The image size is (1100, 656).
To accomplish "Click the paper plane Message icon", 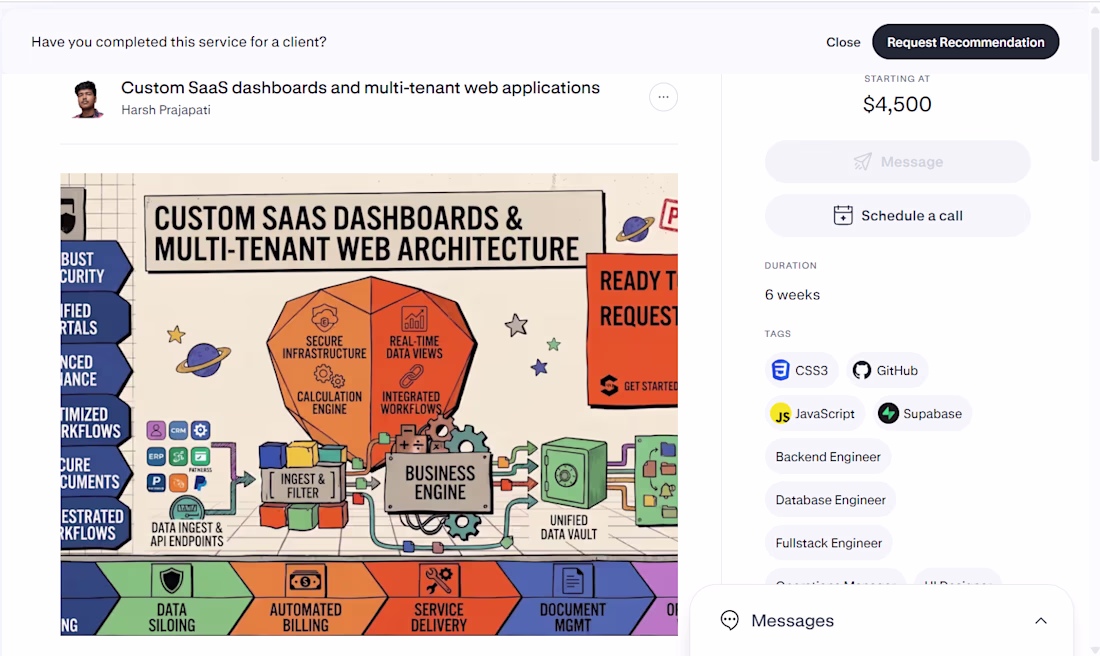I will (862, 162).
